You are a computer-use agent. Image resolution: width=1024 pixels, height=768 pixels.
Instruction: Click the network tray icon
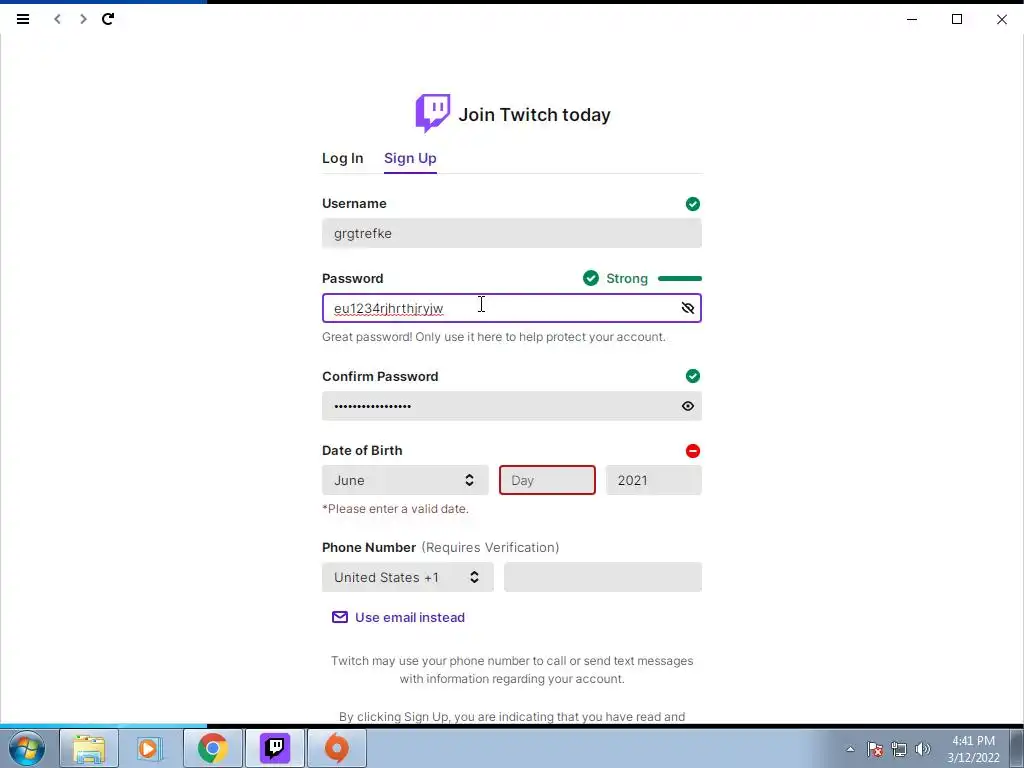coord(899,749)
